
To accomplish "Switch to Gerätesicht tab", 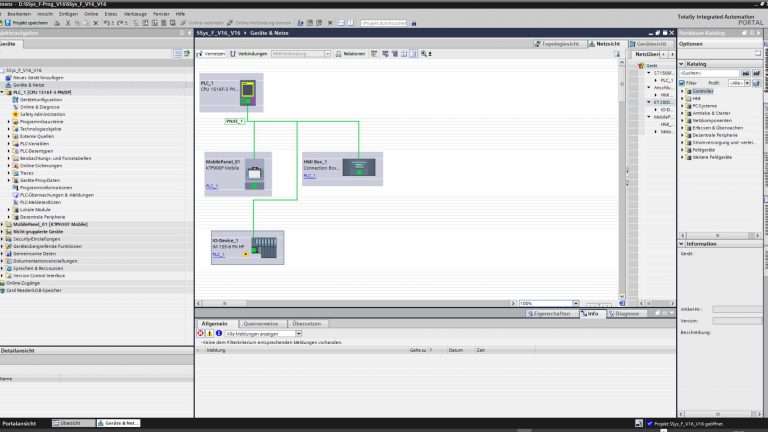I will 648,44.
